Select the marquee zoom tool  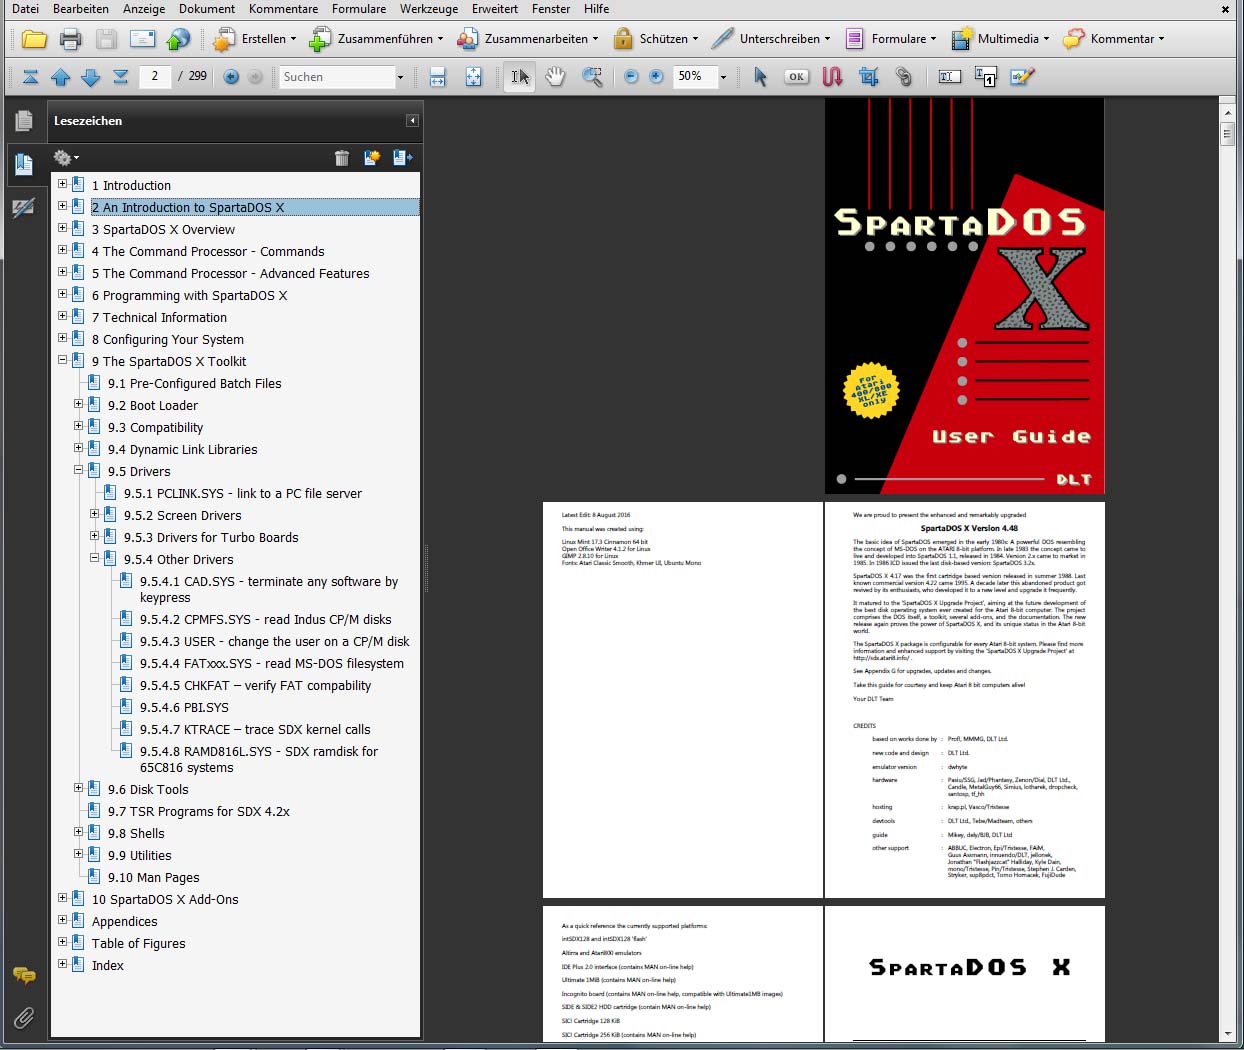592,77
